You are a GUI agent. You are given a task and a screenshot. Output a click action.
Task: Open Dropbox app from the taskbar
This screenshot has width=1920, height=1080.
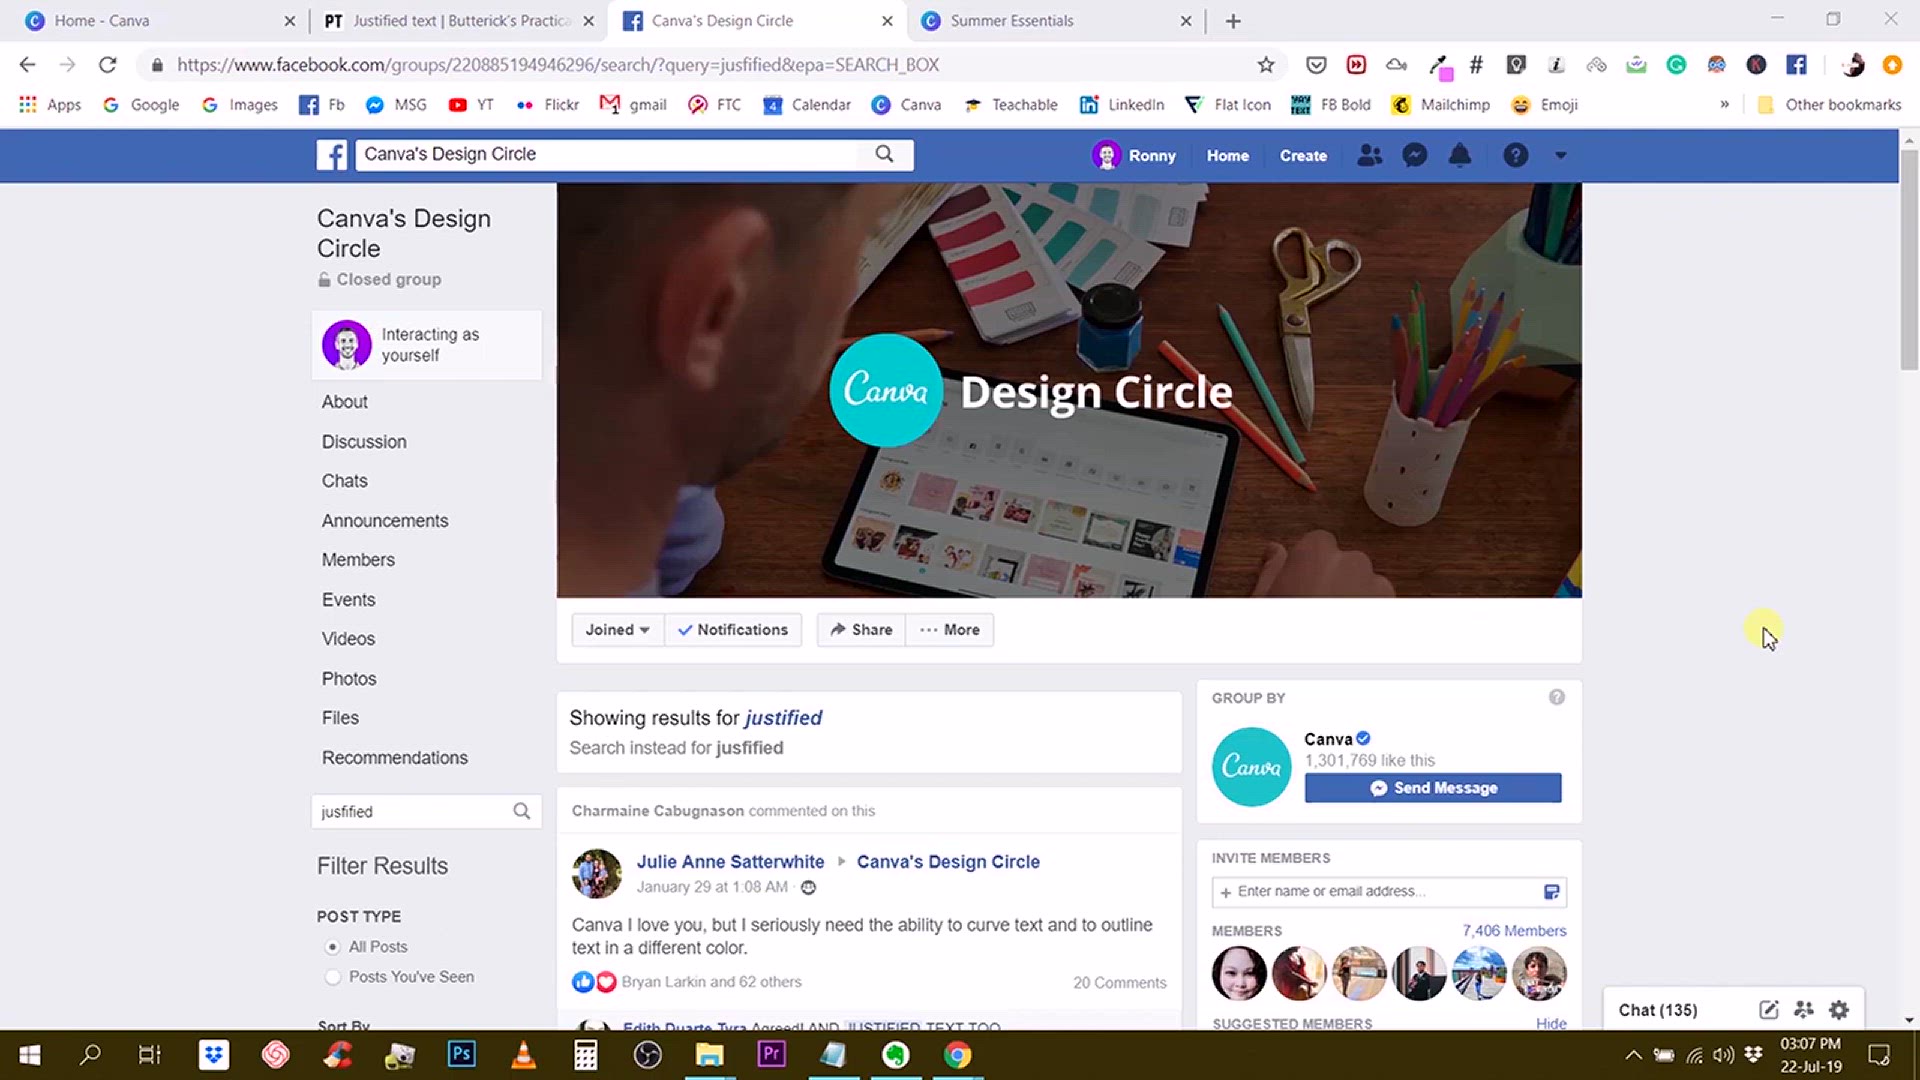tap(213, 1055)
